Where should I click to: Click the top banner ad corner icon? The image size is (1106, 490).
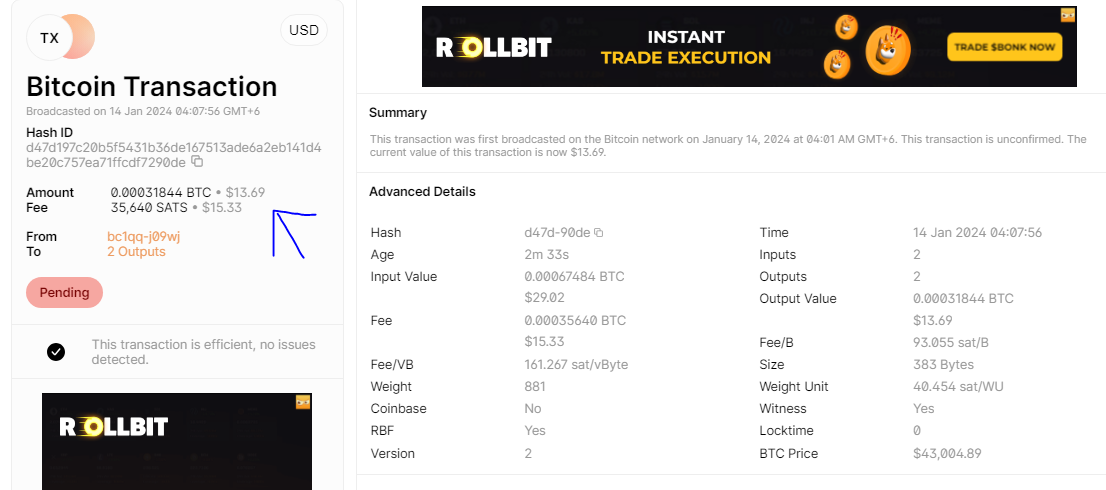(x=1068, y=15)
